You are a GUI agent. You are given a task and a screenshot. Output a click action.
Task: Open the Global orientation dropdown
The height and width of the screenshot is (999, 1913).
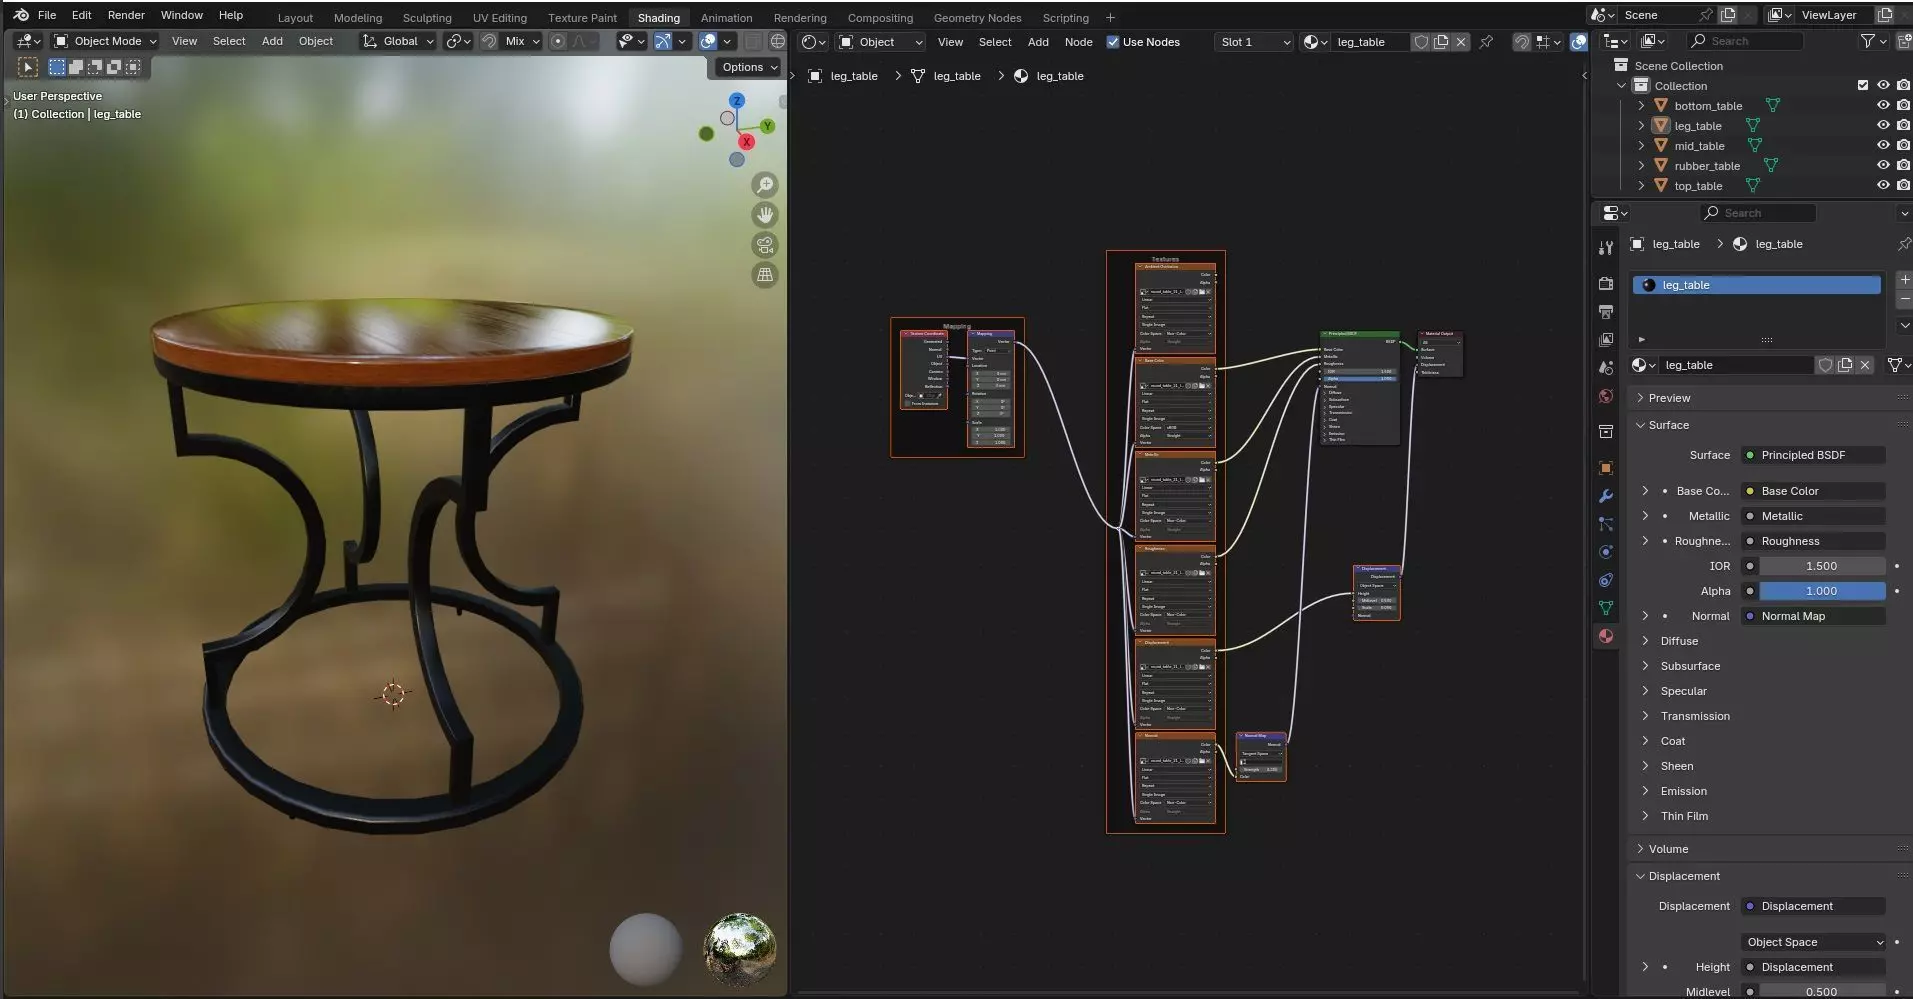[398, 41]
